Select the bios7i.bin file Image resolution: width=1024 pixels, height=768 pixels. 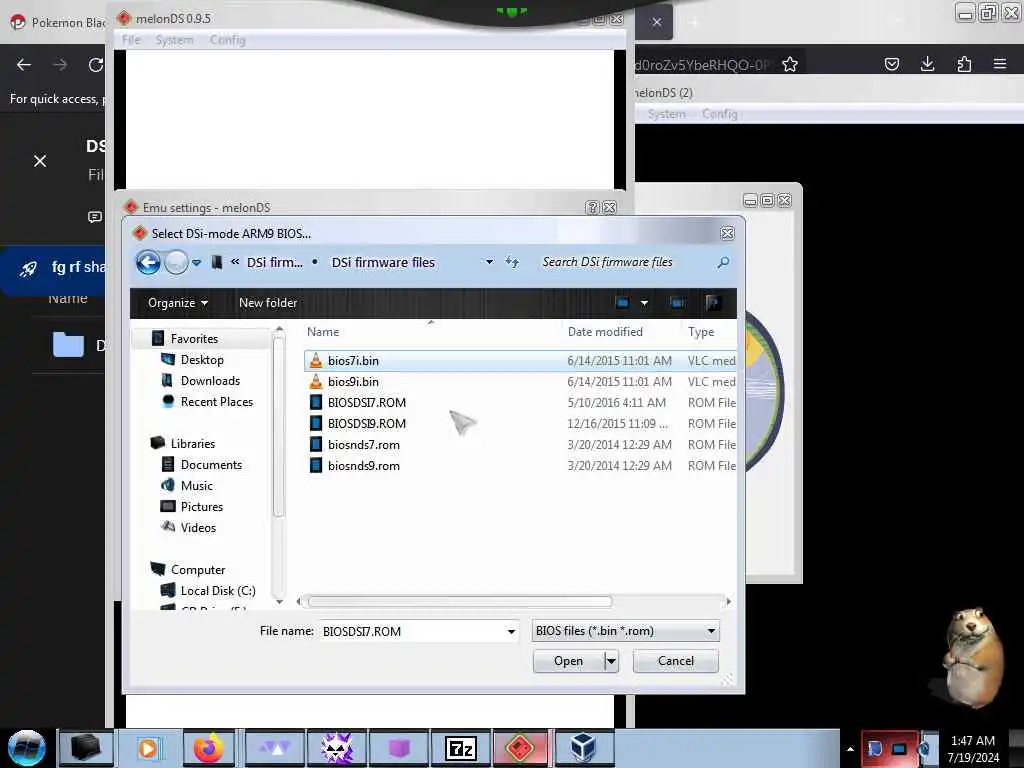520,360
